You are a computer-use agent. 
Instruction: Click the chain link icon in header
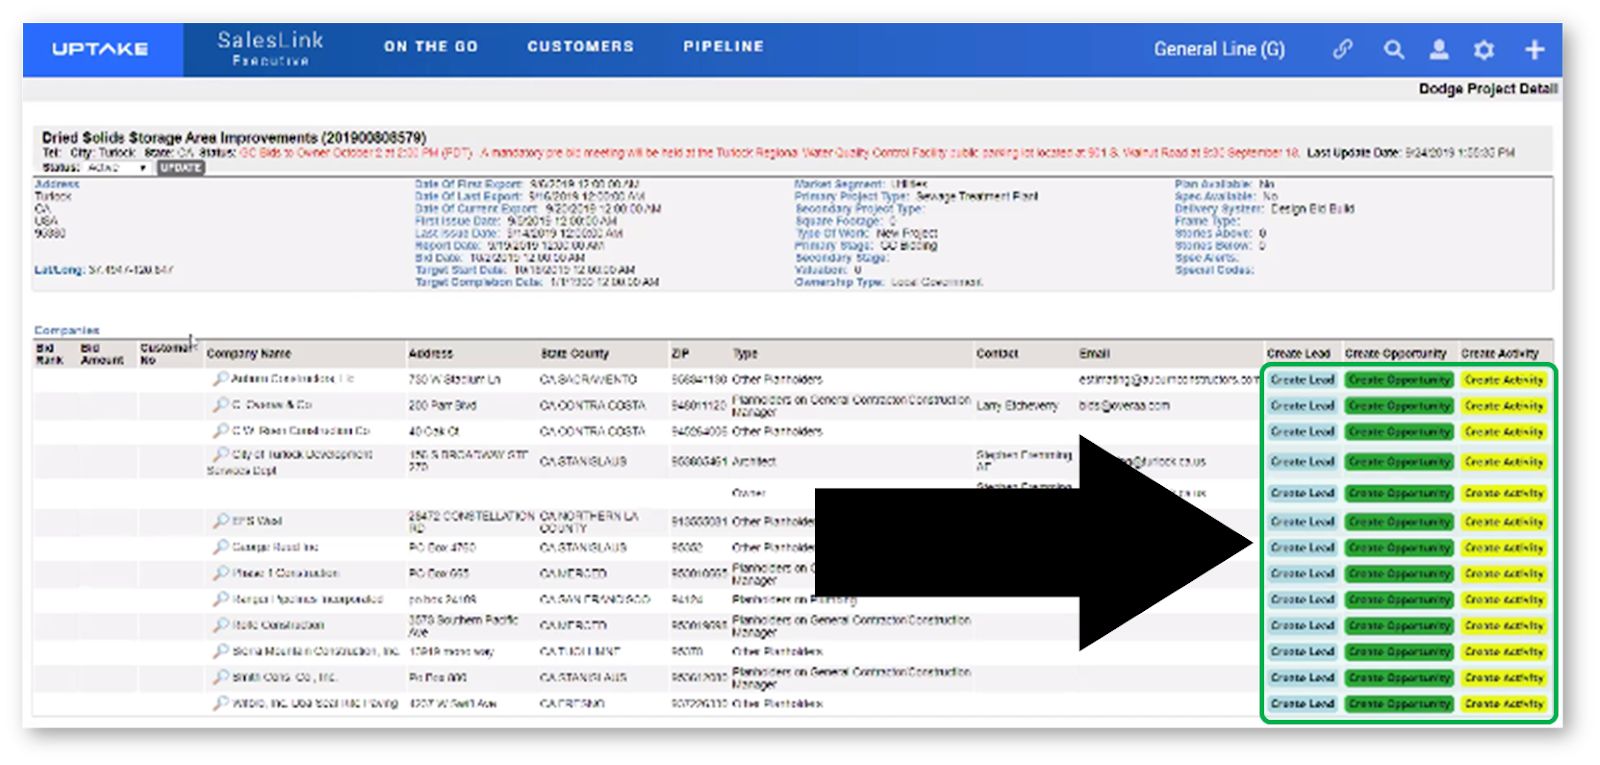click(1343, 49)
